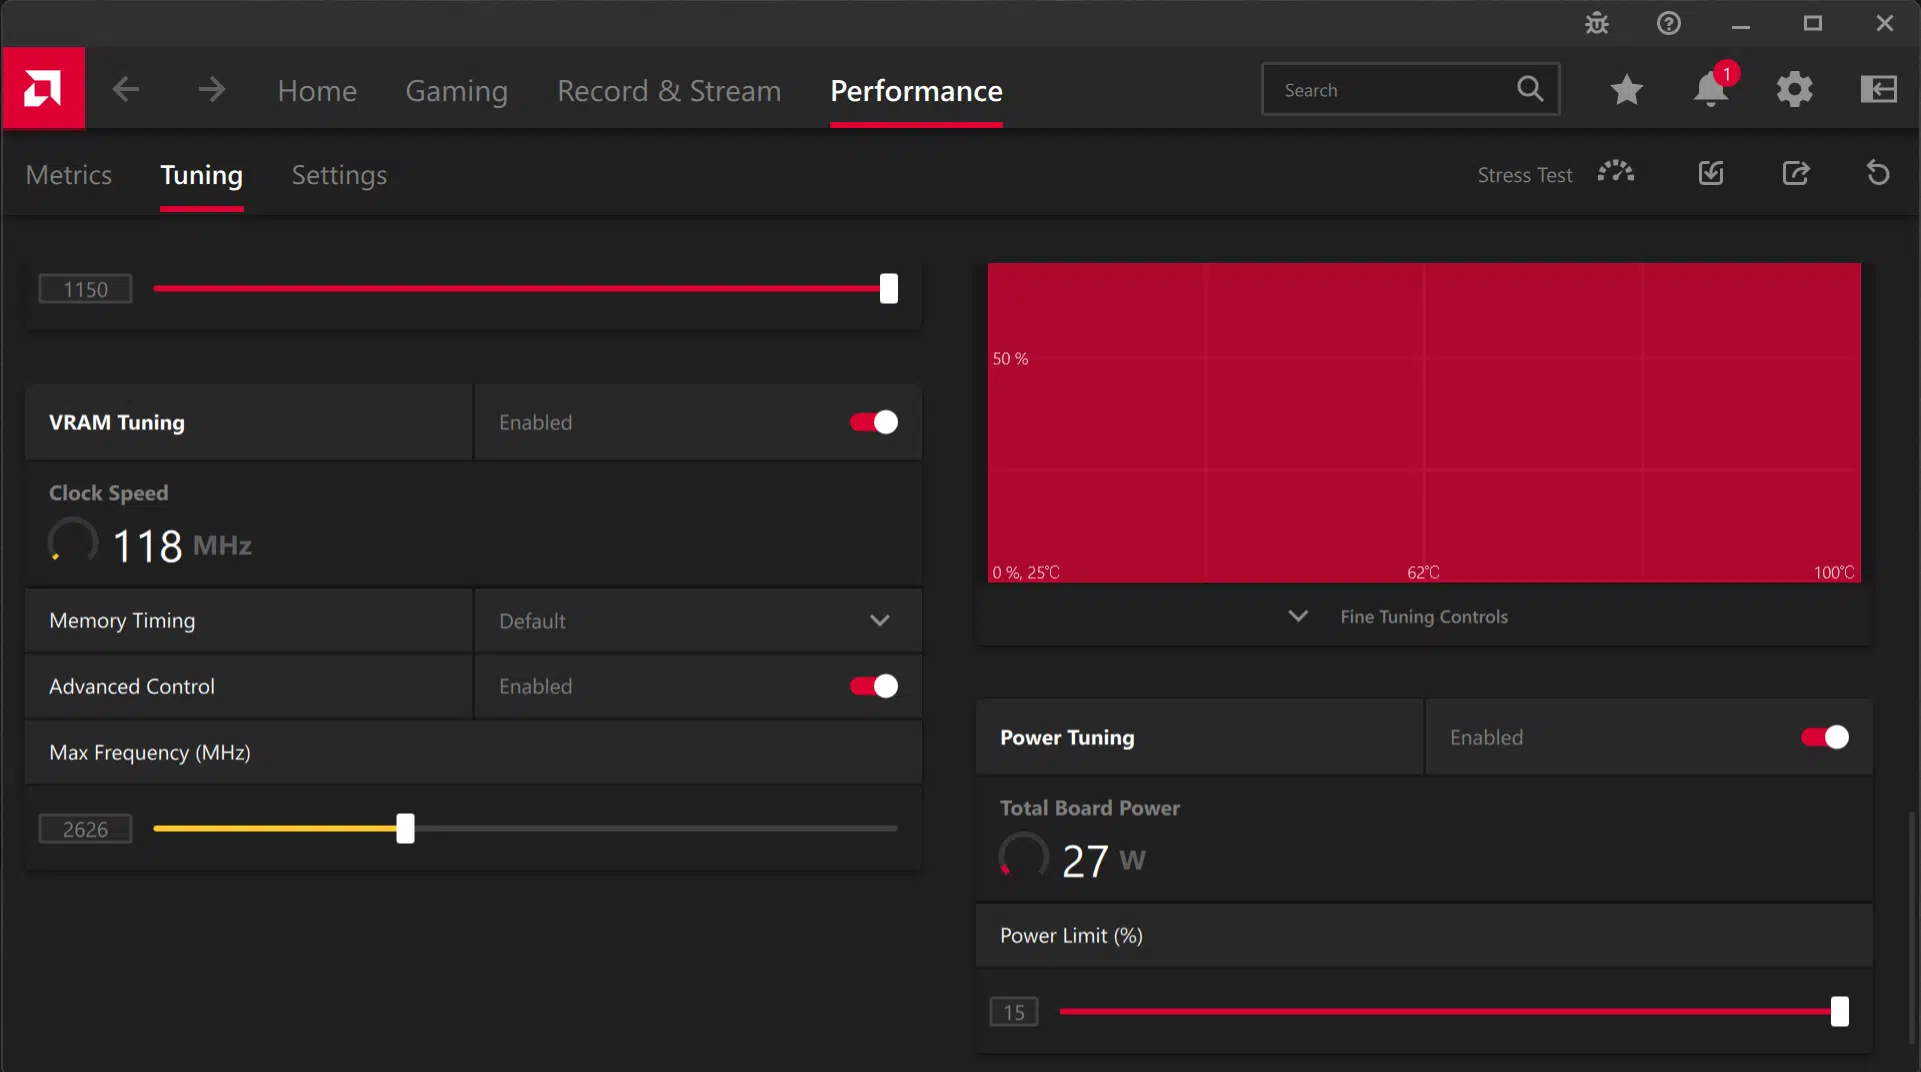The height and width of the screenshot is (1072, 1921).
Task: Click the 62°C graph axis label
Action: (1423, 572)
